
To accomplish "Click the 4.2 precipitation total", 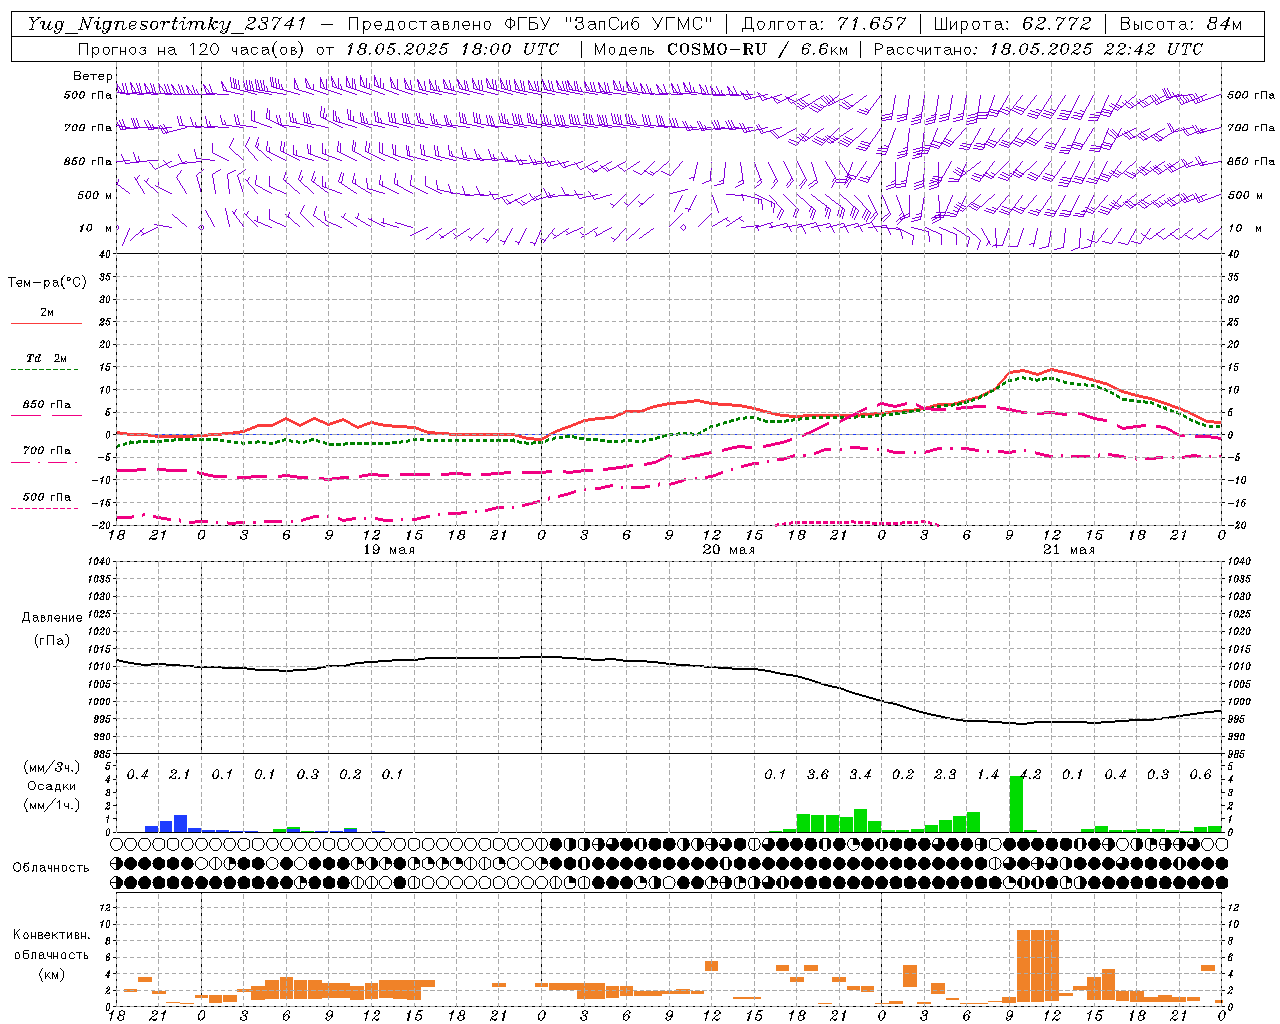I will pyautogui.click(x=1030, y=774).
